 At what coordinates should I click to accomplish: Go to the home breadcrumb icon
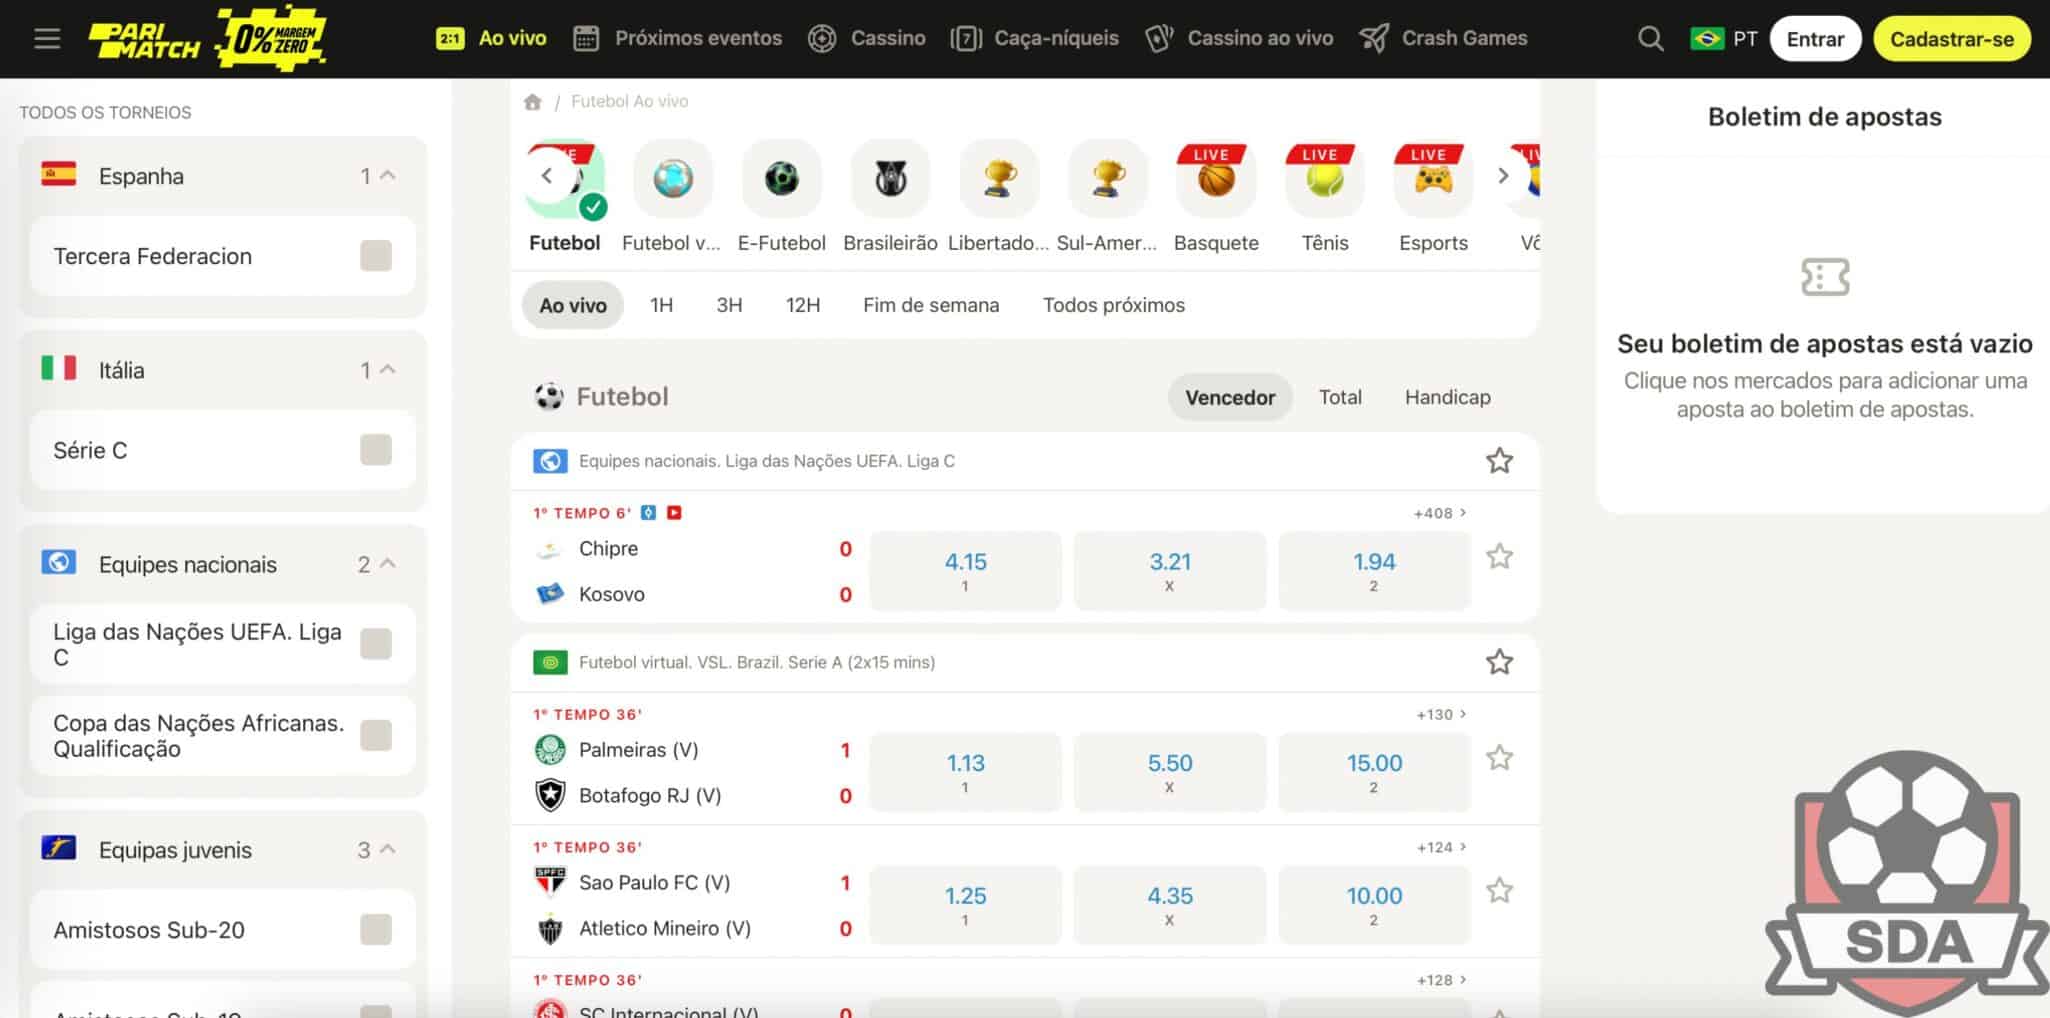click(533, 102)
